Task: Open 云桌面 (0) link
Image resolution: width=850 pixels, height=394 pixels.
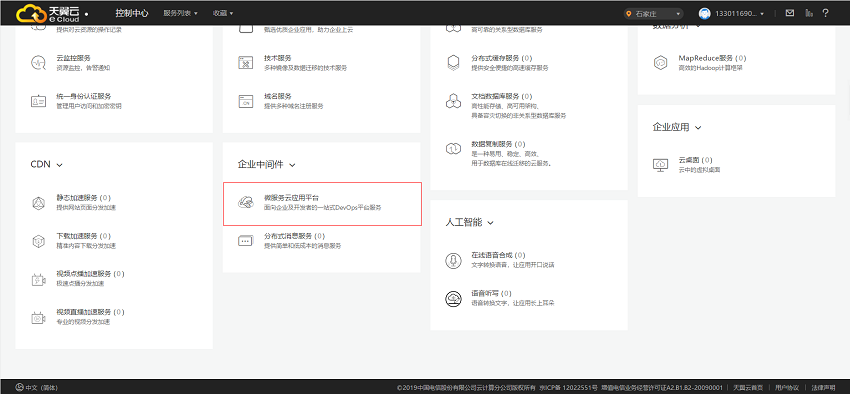Action: pyautogui.click(x=696, y=160)
